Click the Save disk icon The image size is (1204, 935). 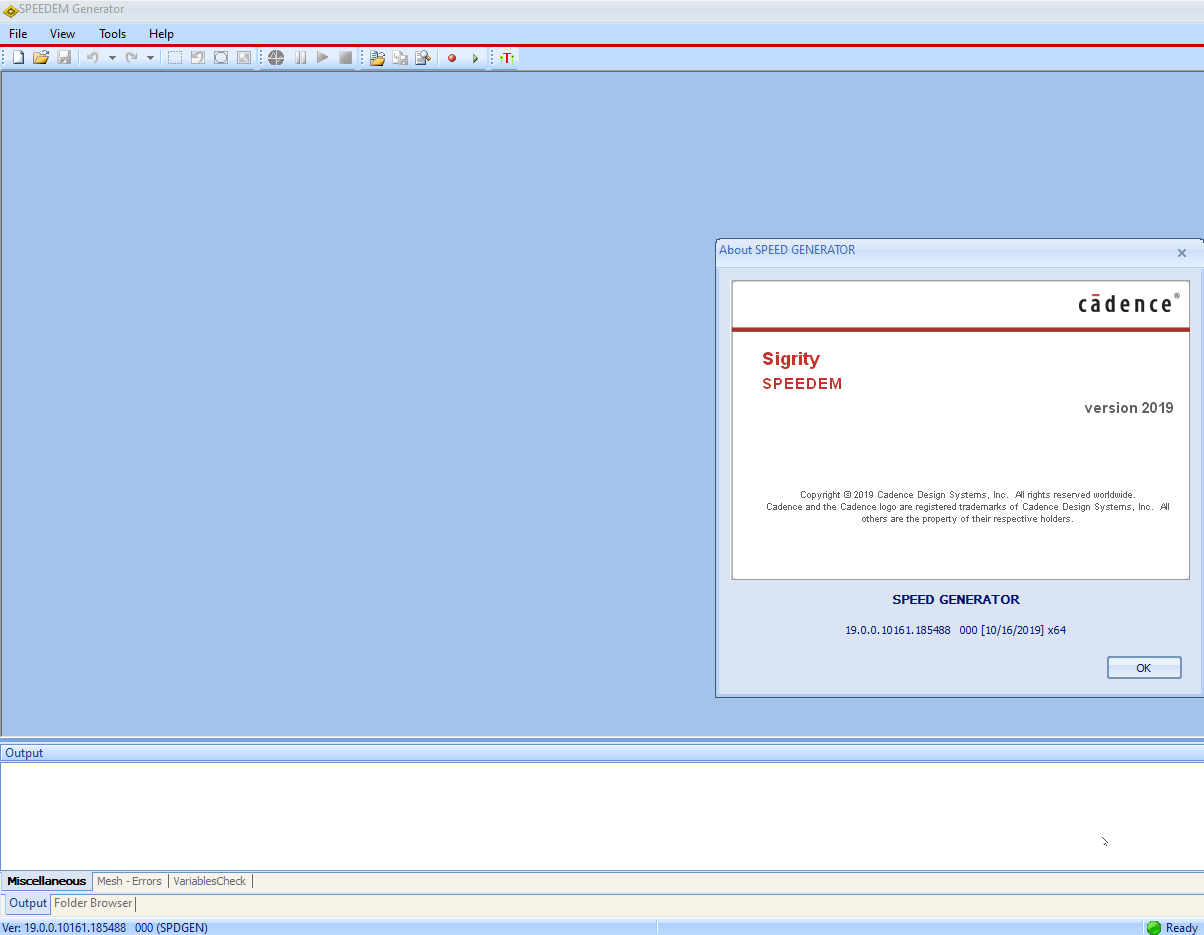tap(64, 58)
